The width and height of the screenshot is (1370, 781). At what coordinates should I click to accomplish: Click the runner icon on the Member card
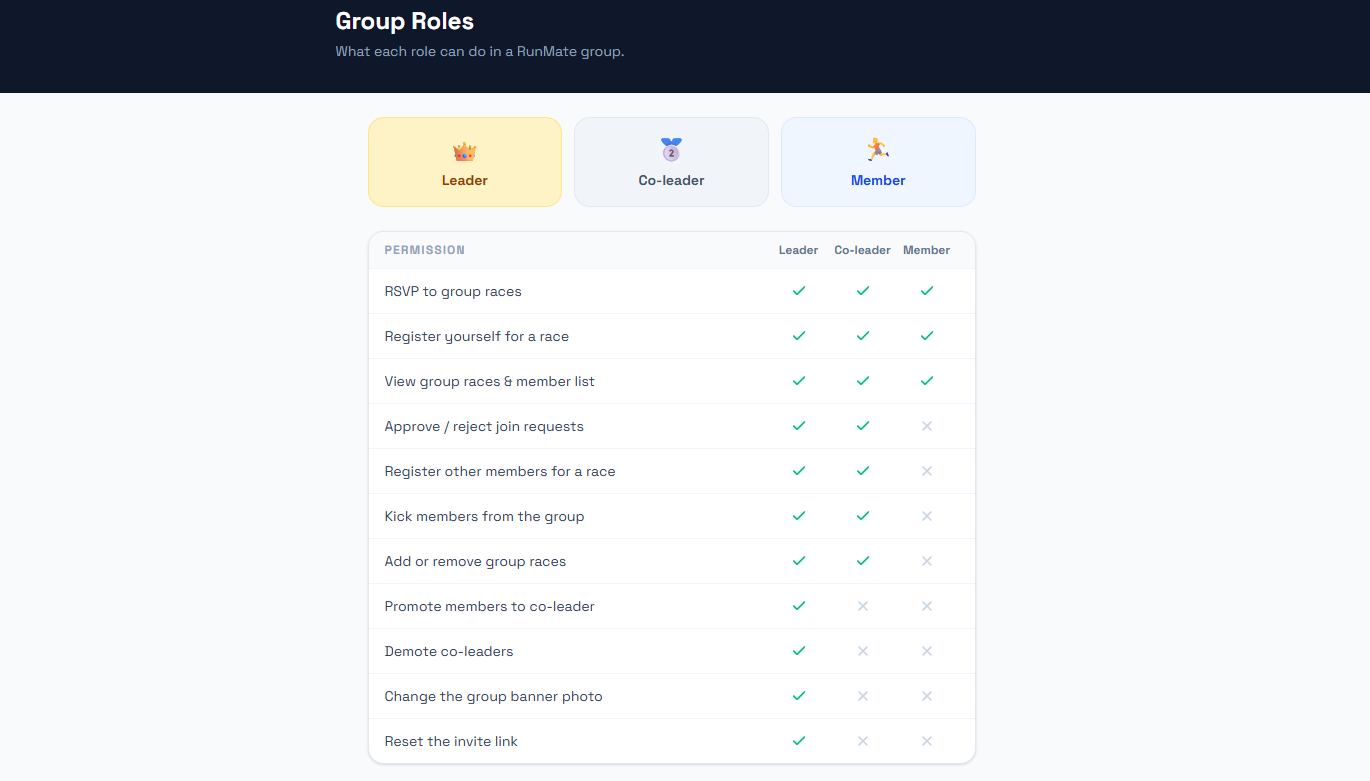tap(877, 151)
